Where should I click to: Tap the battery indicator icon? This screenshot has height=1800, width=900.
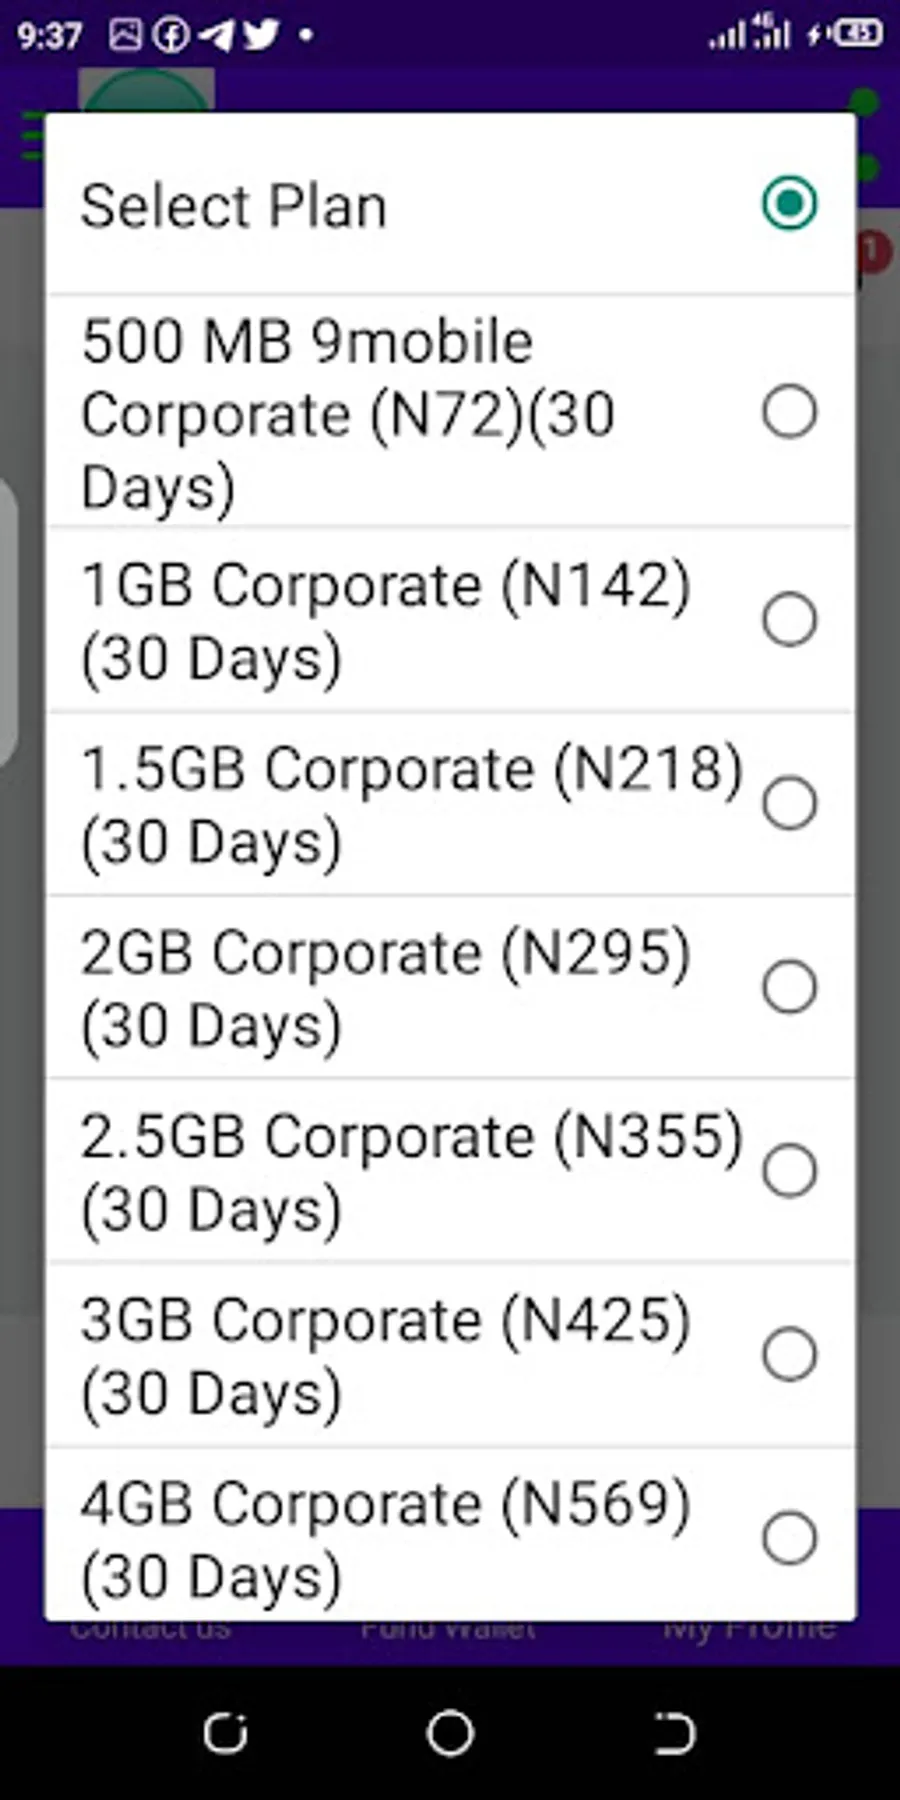[x=857, y=35]
